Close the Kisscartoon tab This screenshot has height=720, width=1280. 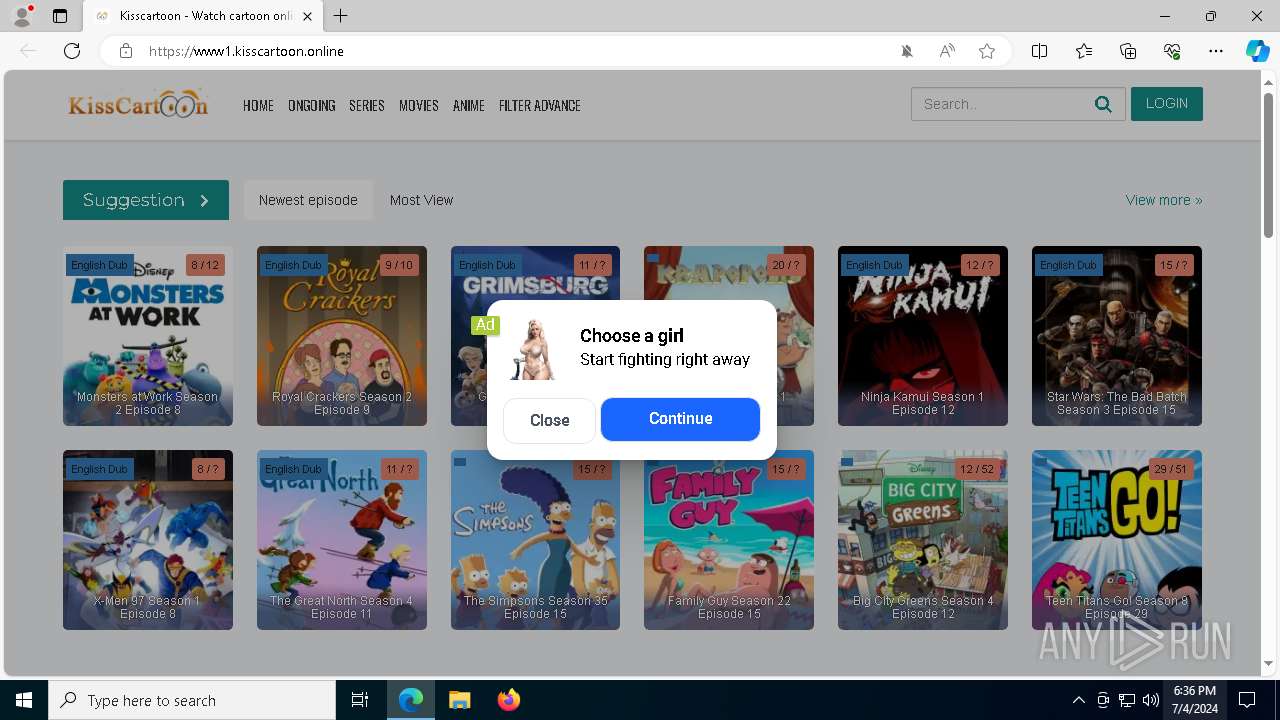pos(308,16)
